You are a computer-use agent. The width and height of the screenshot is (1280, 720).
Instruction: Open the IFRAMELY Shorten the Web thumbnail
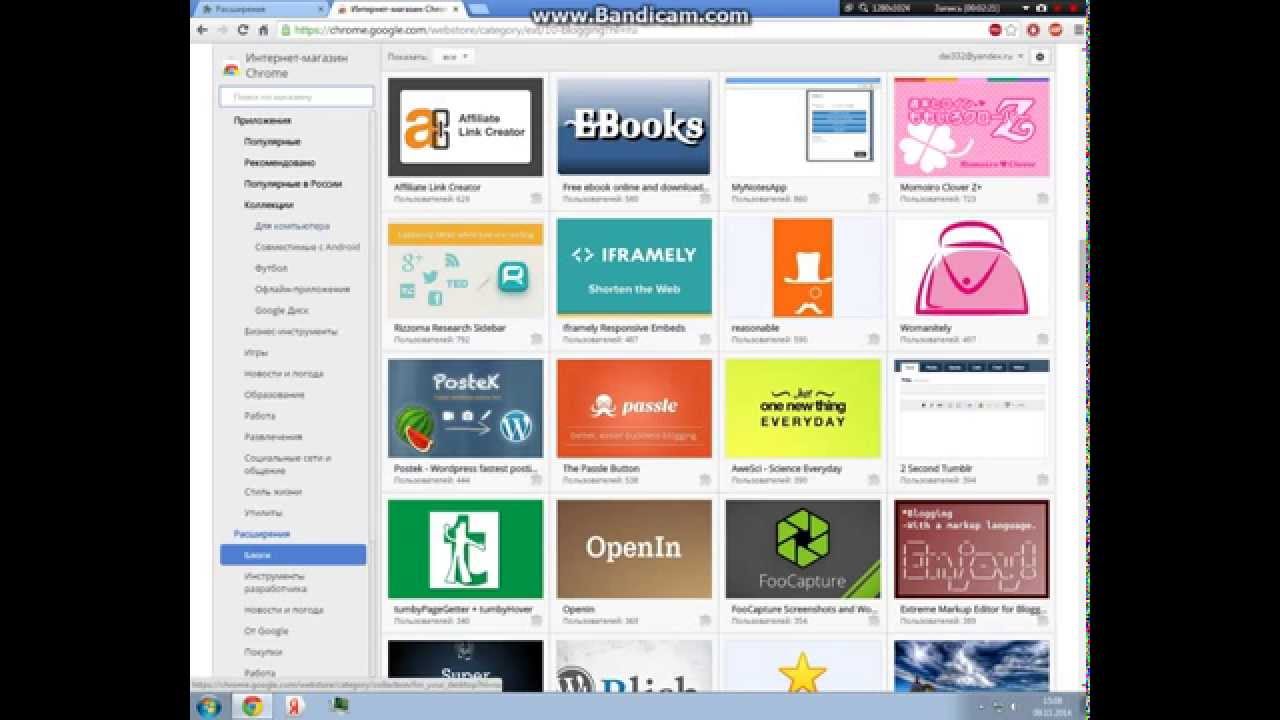click(634, 268)
